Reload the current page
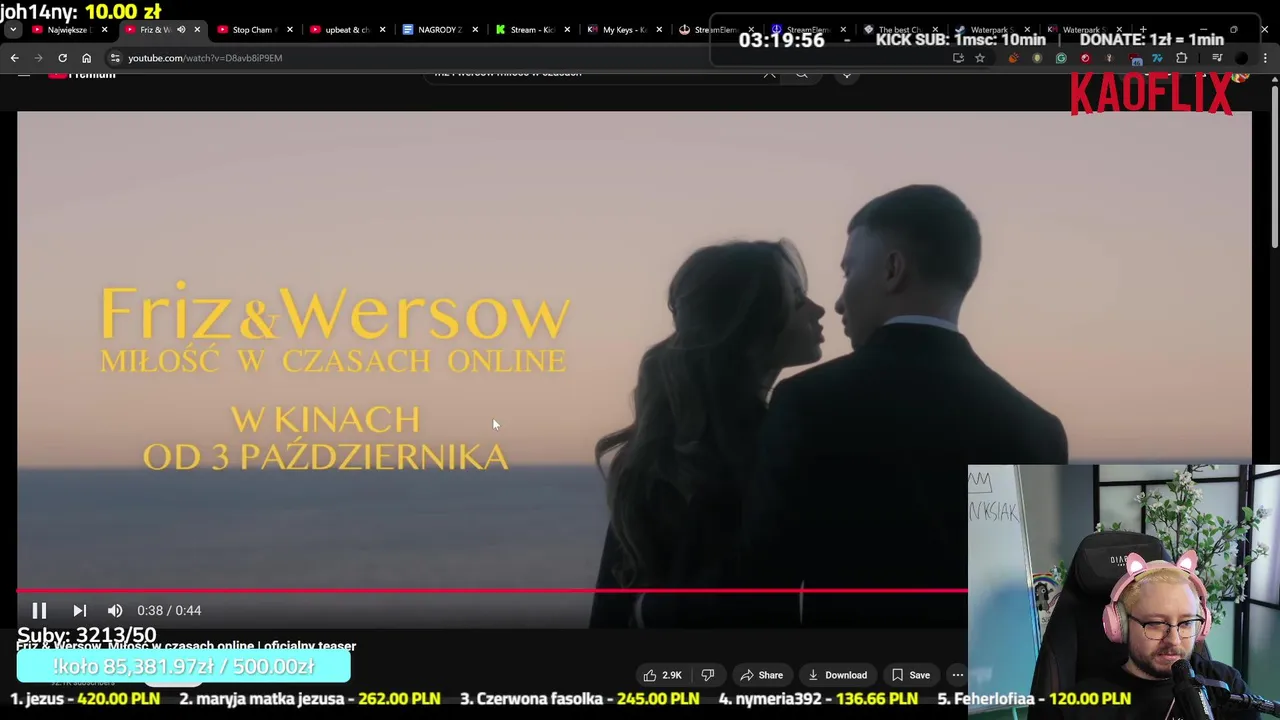This screenshot has width=1280, height=720. pyautogui.click(x=62, y=58)
